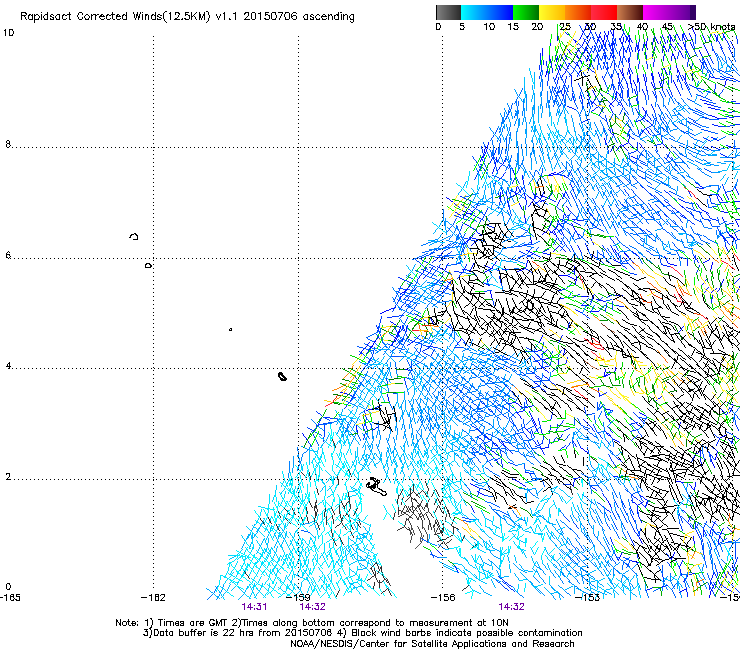
Task: Click the '>50 knots' legend label
Action: pyautogui.click(x=711, y=27)
